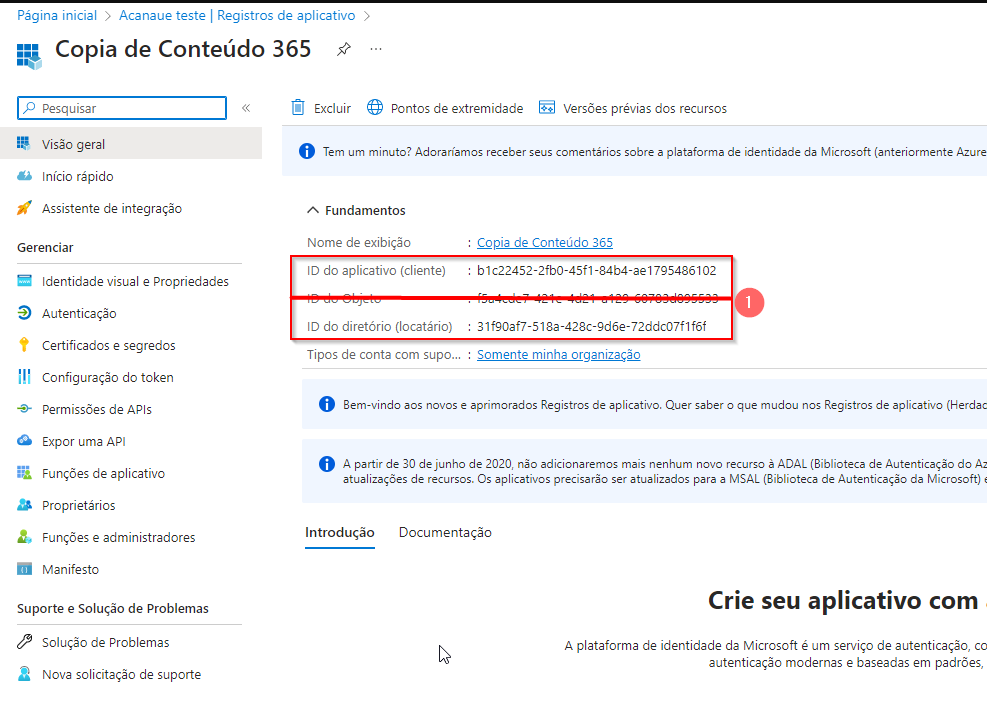Viewport: 987px width, 701px height.
Task: Open Acanaue teste | Registros de aplicativo breadcrumb
Action: click(237, 15)
